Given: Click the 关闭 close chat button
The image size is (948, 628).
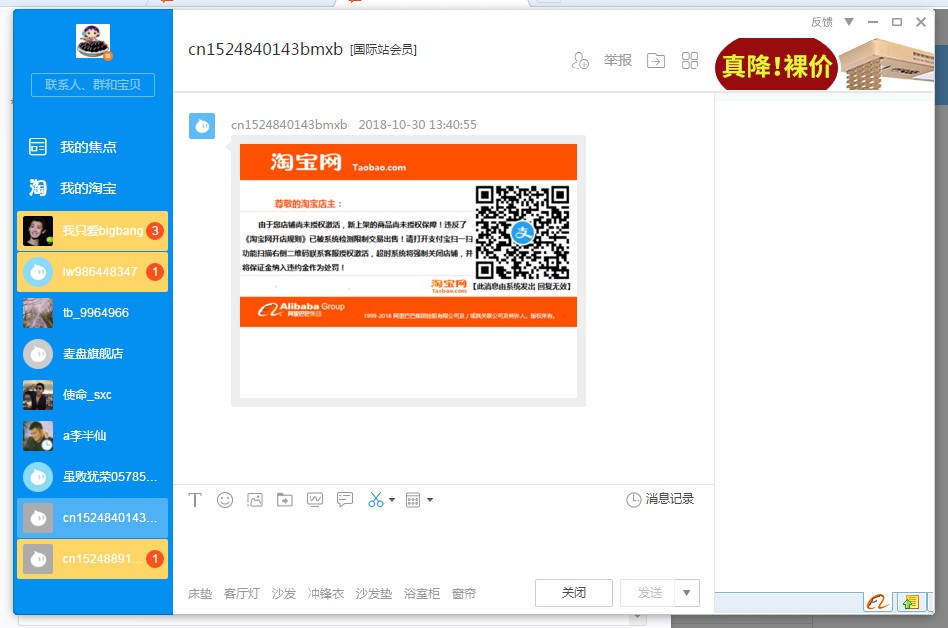Looking at the screenshot, I should (574, 593).
